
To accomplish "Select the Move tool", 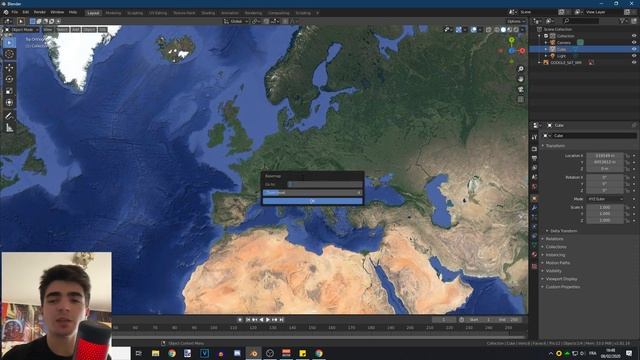I will [9, 68].
